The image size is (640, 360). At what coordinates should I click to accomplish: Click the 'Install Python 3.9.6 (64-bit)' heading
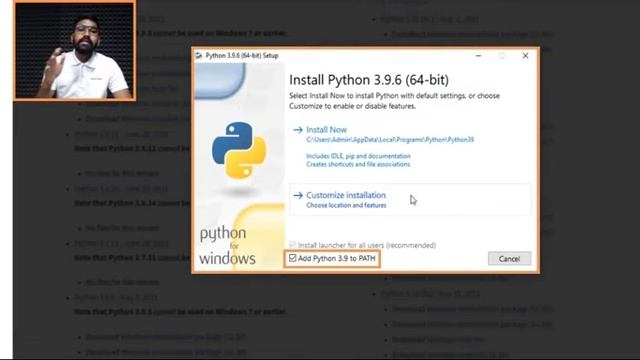(x=369, y=80)
